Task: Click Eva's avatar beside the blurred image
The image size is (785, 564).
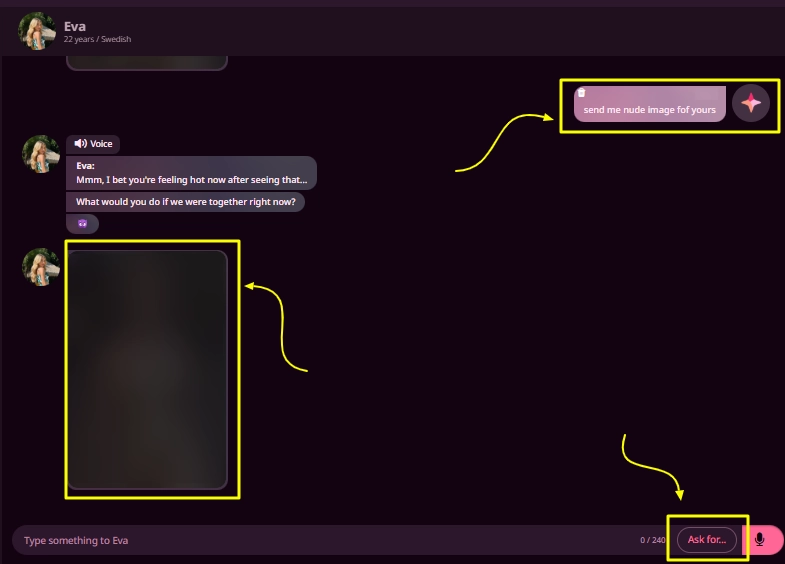Action: point(41,267)
